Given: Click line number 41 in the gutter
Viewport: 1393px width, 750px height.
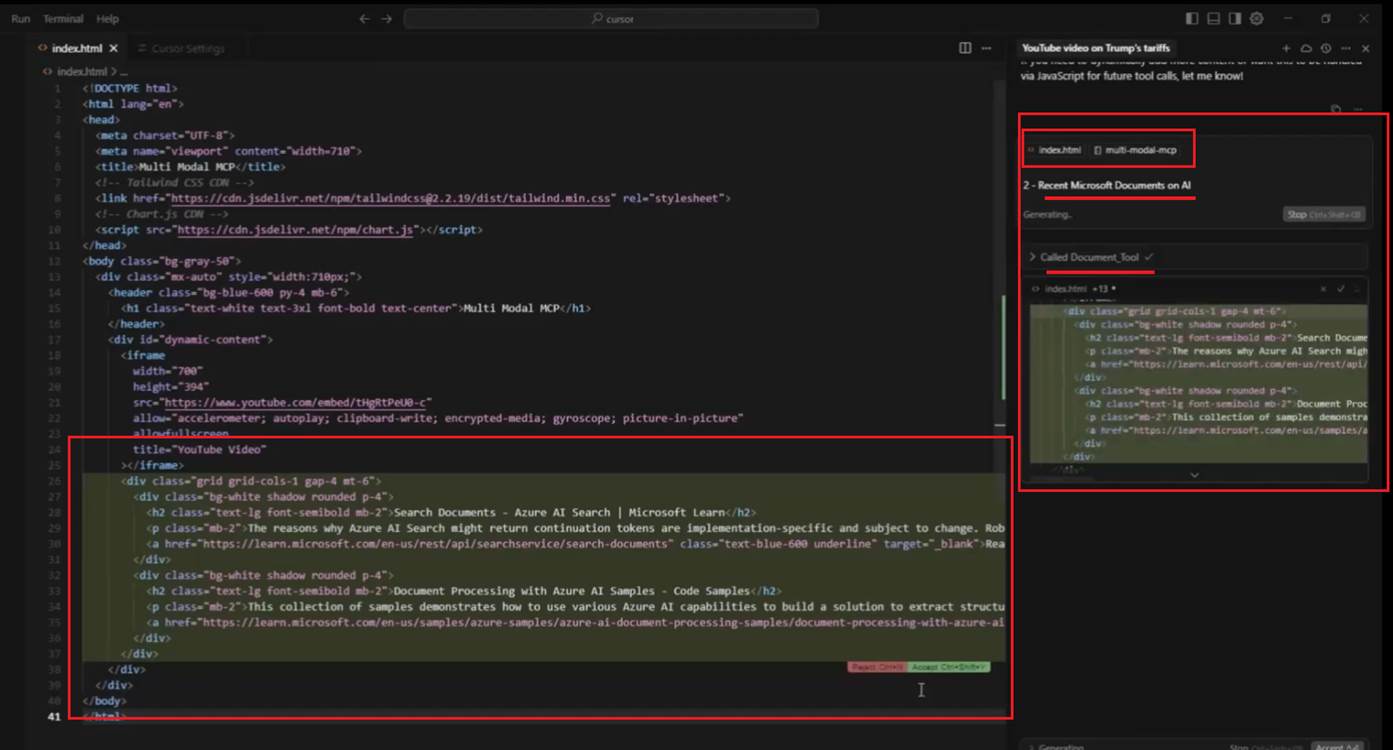Looking at the screenshot, I should [x=54, y=716].
